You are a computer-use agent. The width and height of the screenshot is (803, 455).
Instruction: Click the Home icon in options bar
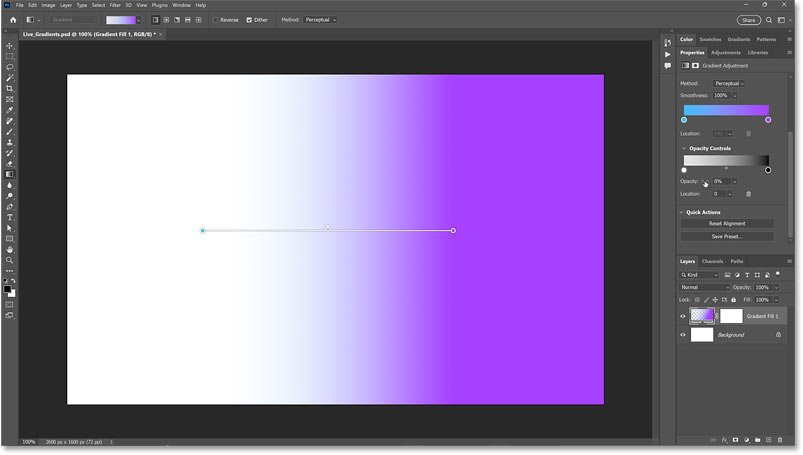click(x=10, y=19)
